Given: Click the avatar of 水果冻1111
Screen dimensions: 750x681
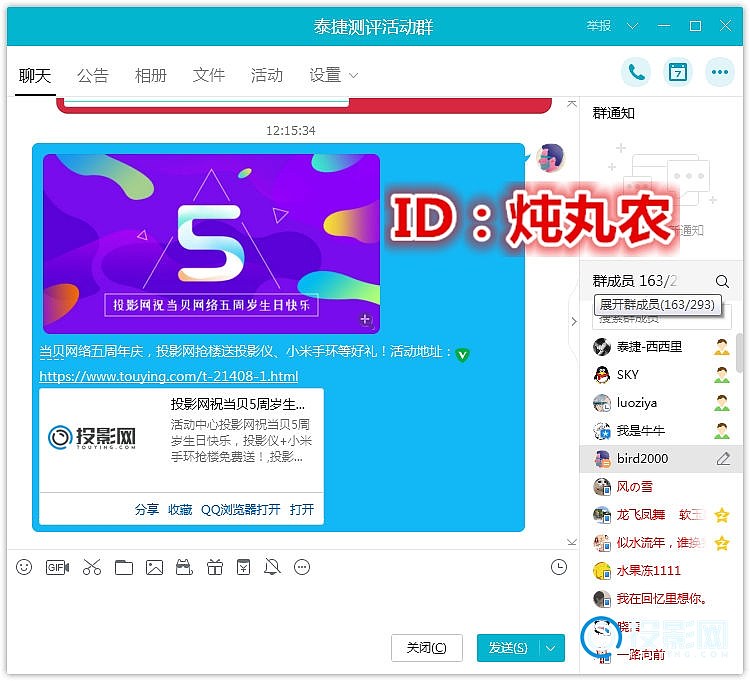Looking at the screenshot, I should (x=602, y=571).
